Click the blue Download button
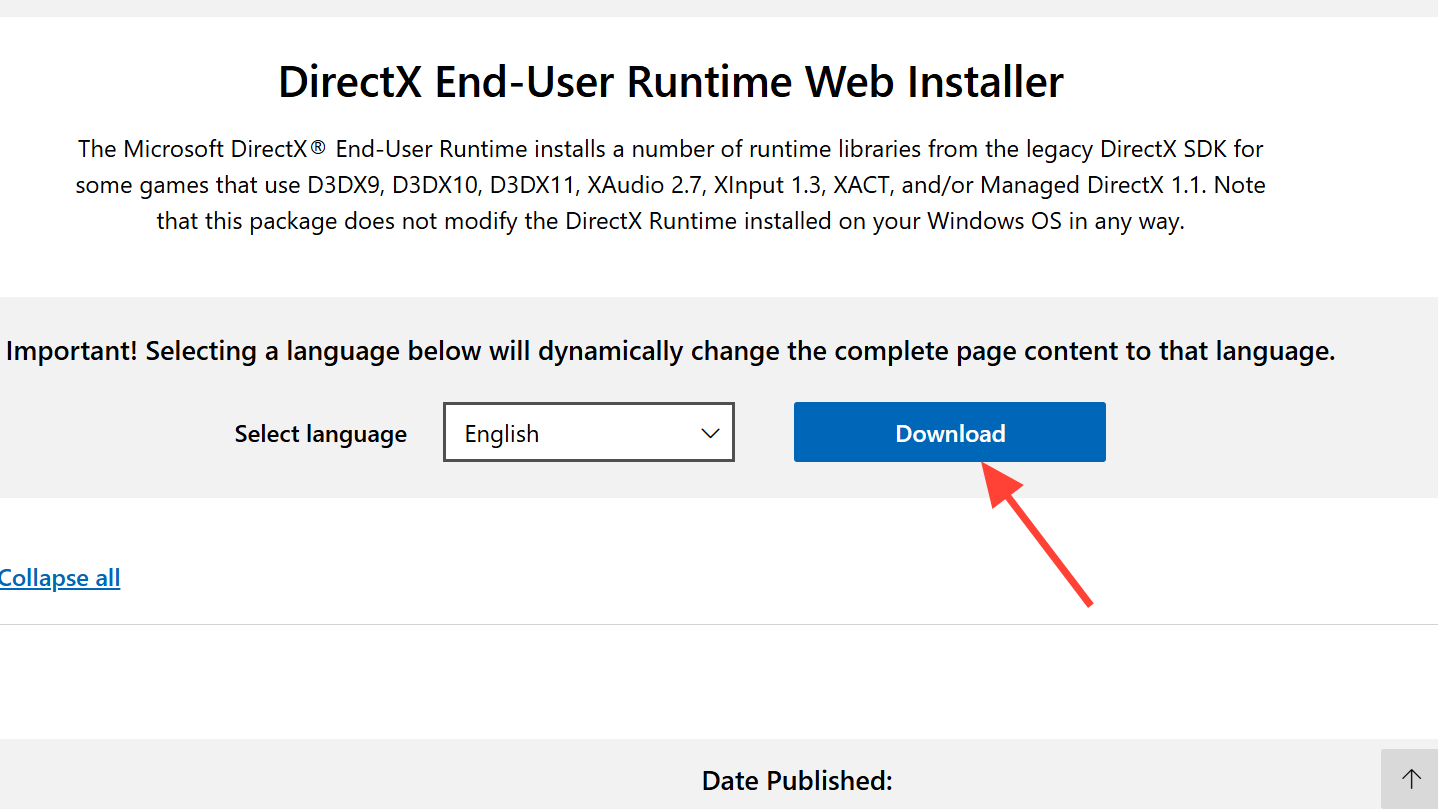1438x809 pixels. pos(949,432)
